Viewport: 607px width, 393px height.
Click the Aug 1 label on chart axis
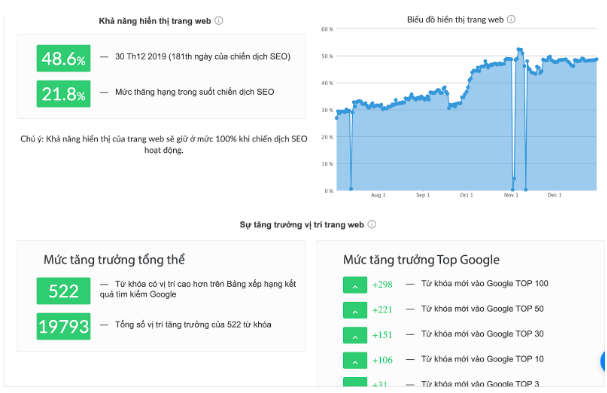(378, 195)
